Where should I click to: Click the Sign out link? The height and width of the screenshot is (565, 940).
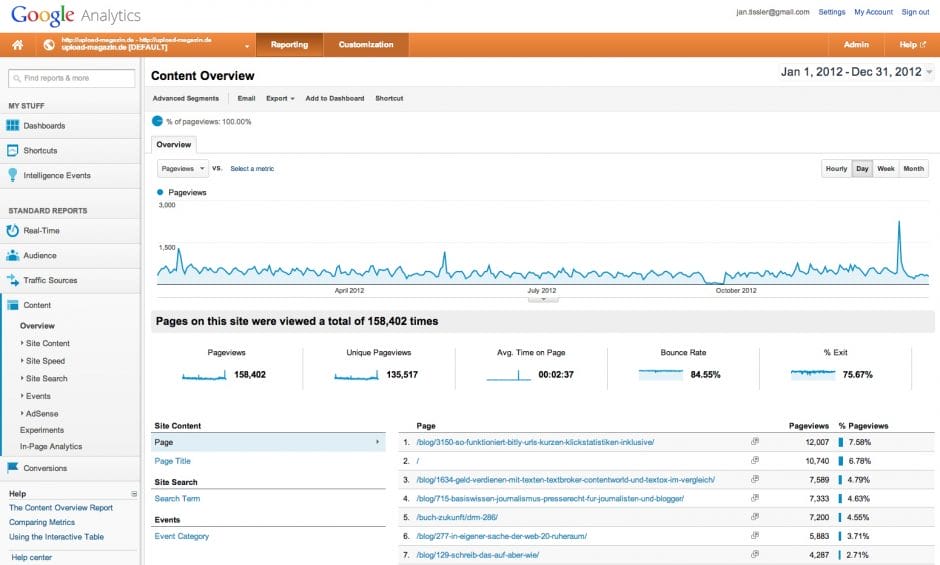tap(915, 12)
